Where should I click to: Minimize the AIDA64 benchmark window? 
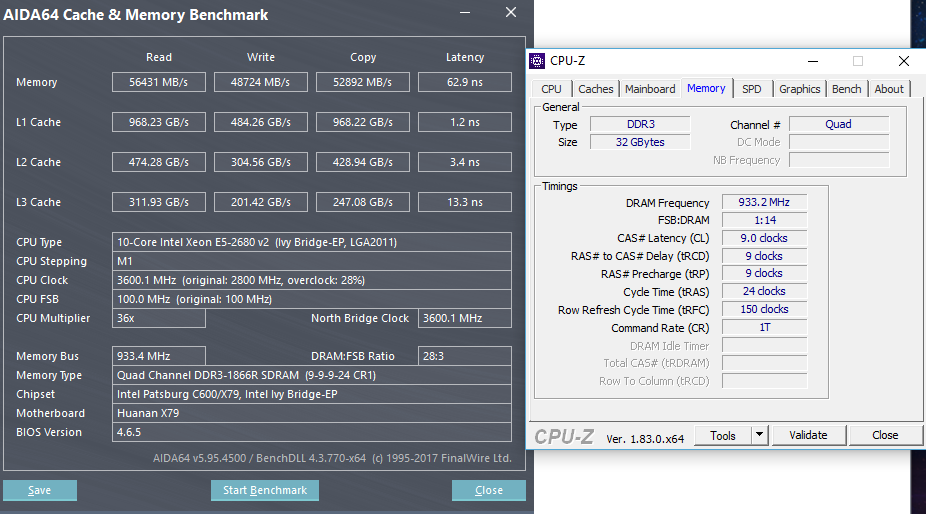pos(465,12)
